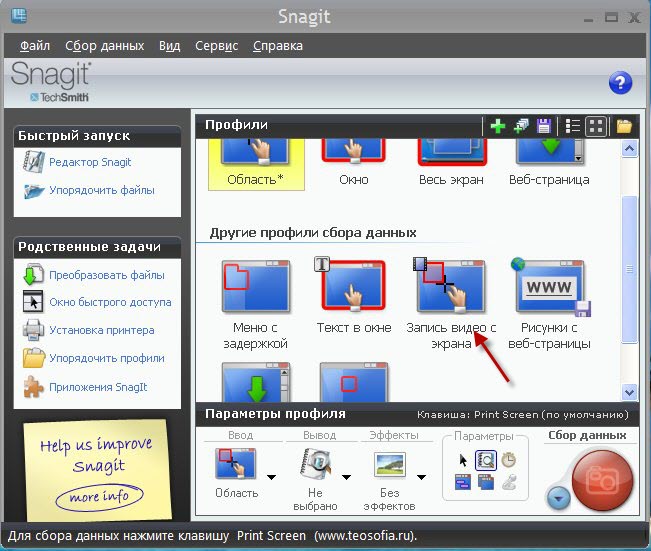Click the add-profile-via-wizard icon with stacked pages
This screenshot has height=551, width=651.
[521, 126]
